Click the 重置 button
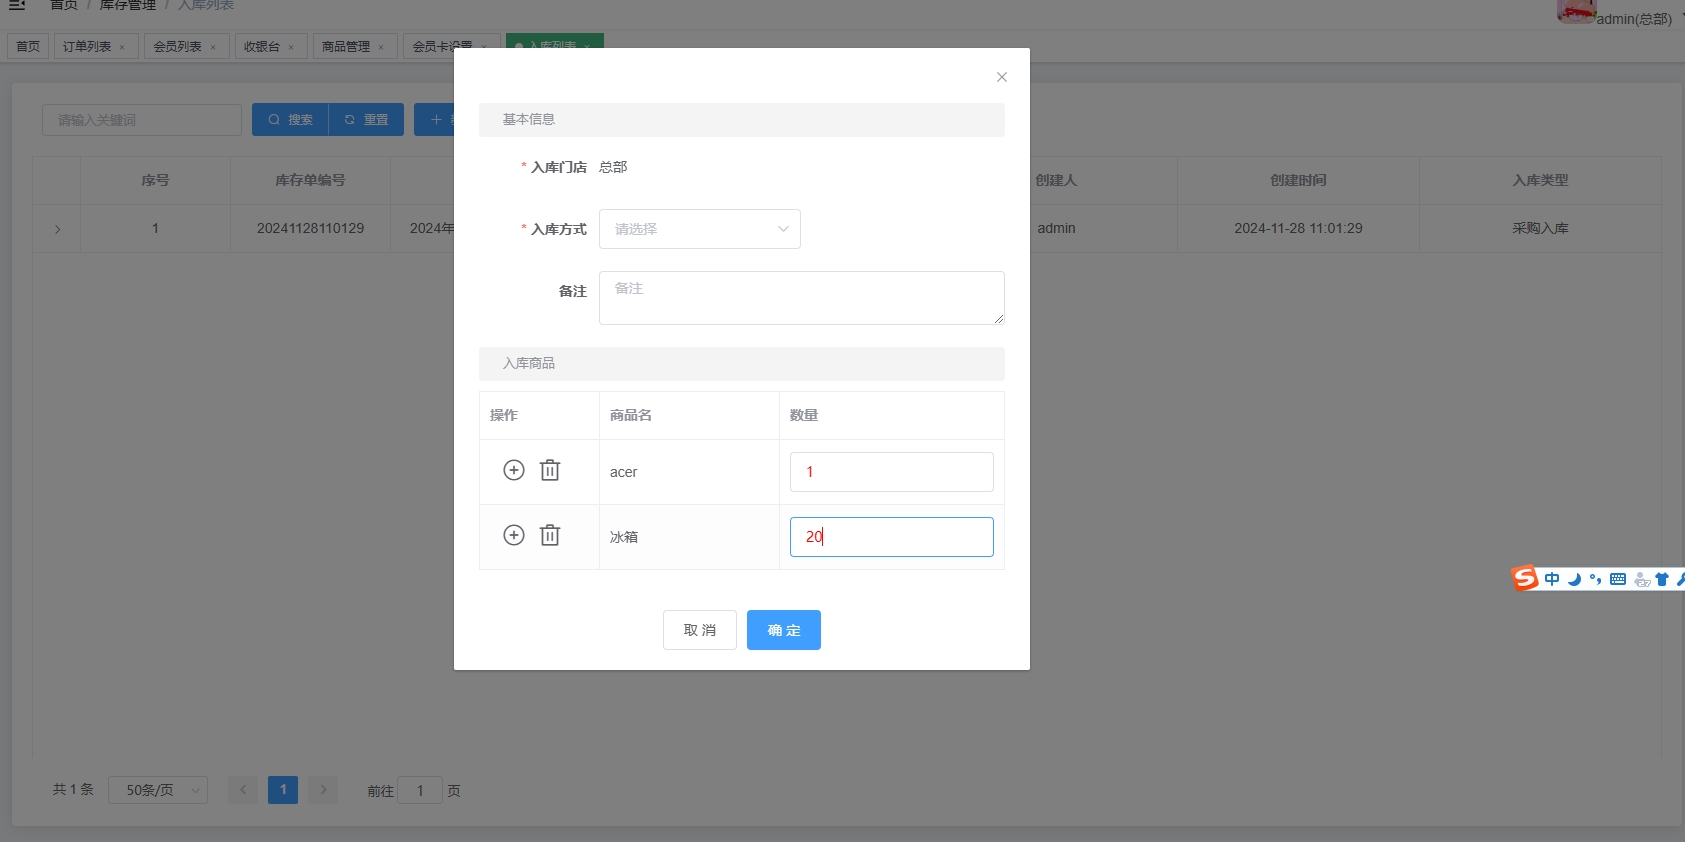The image size is (1685, 842). pos(366,119)
